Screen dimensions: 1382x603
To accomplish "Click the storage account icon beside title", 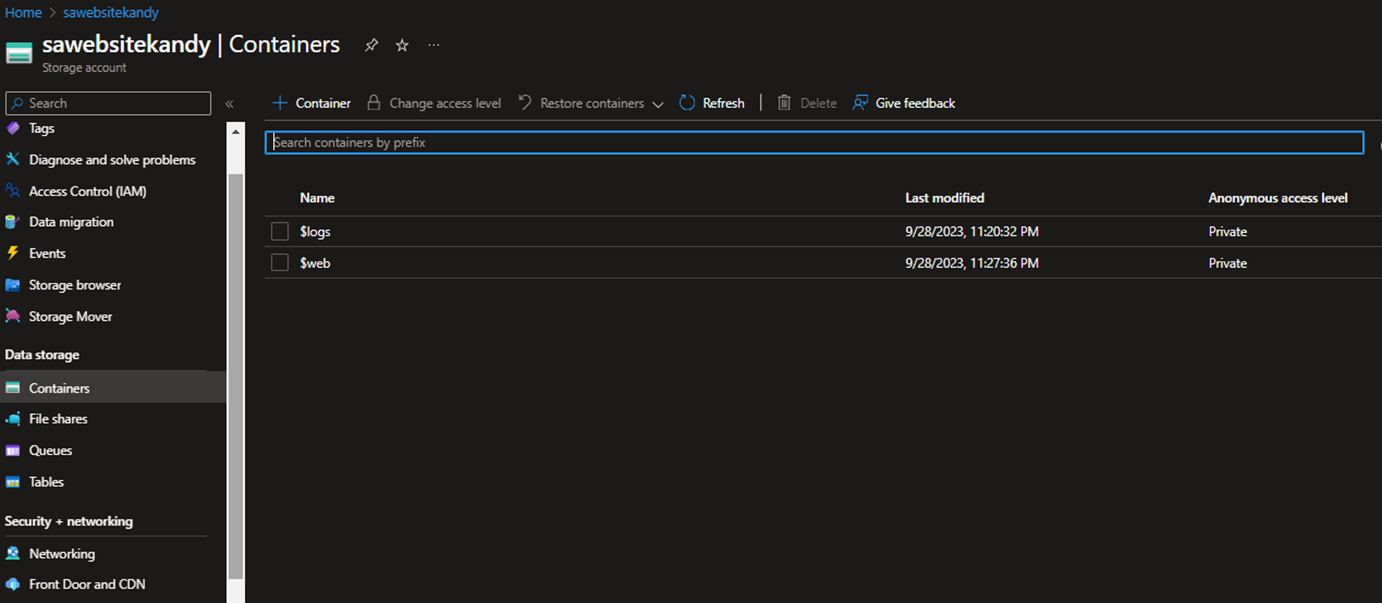I will 19,53.
